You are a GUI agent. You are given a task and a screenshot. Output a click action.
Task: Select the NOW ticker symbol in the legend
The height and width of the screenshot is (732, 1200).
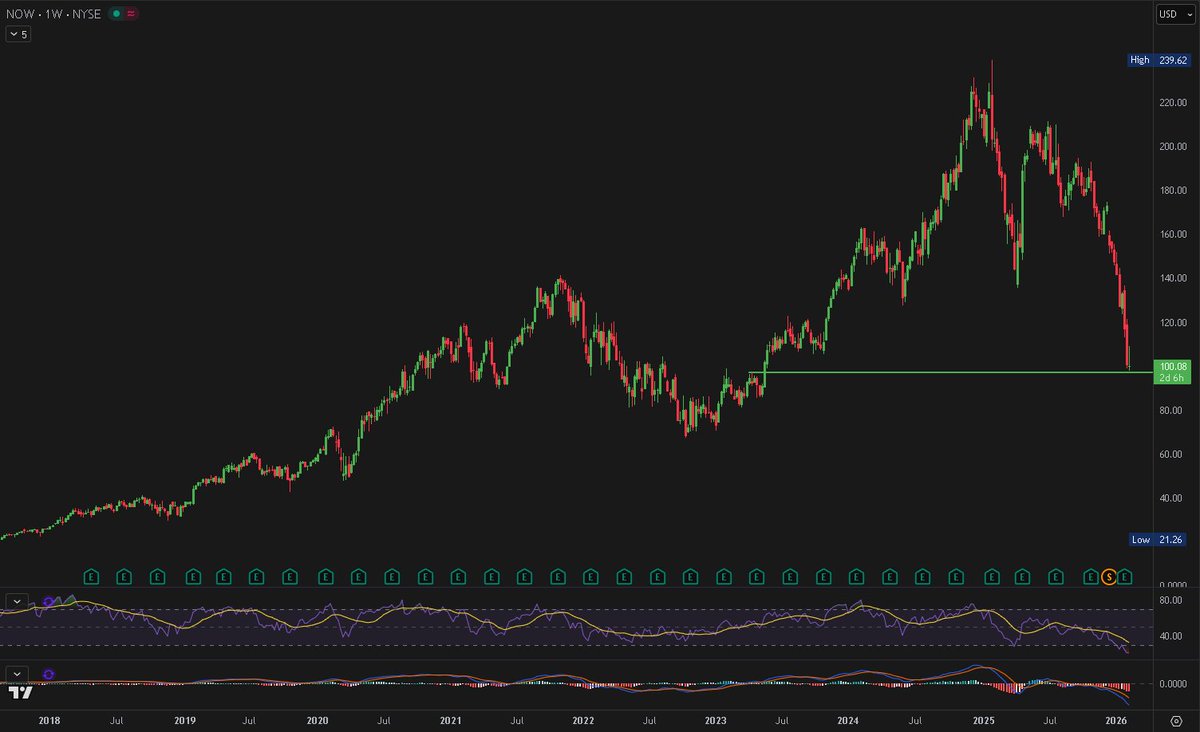pyautogui.click(x=22, y=14)
